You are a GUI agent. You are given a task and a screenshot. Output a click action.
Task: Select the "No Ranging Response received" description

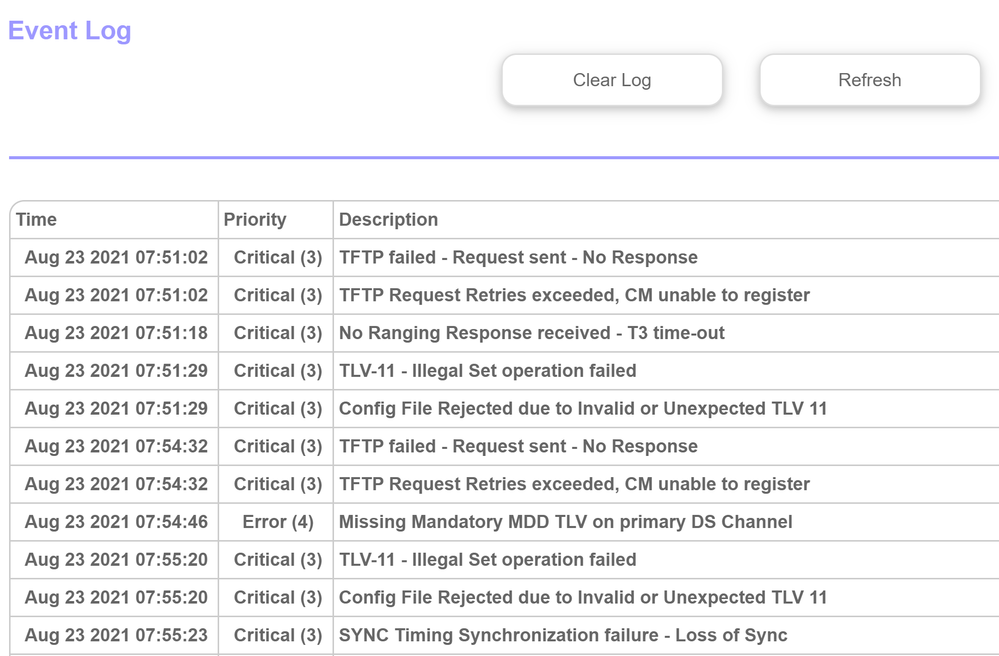tap(531, 333)
